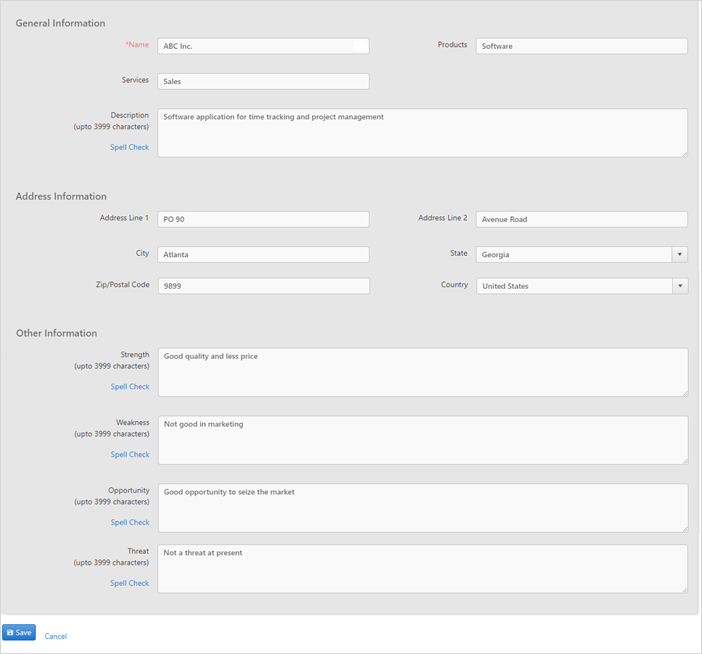This screenshot has height=654, width=702.
Task: Run Spell Check for Strength
Action: click(x=130, y=386)
